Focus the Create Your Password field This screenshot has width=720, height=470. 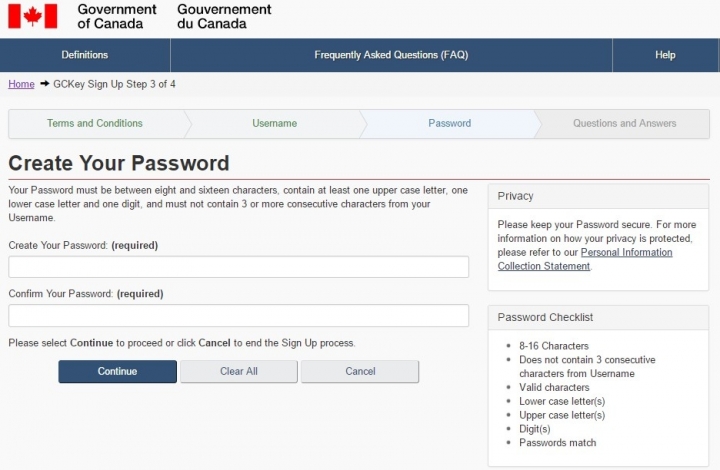[x=239, y=267]
